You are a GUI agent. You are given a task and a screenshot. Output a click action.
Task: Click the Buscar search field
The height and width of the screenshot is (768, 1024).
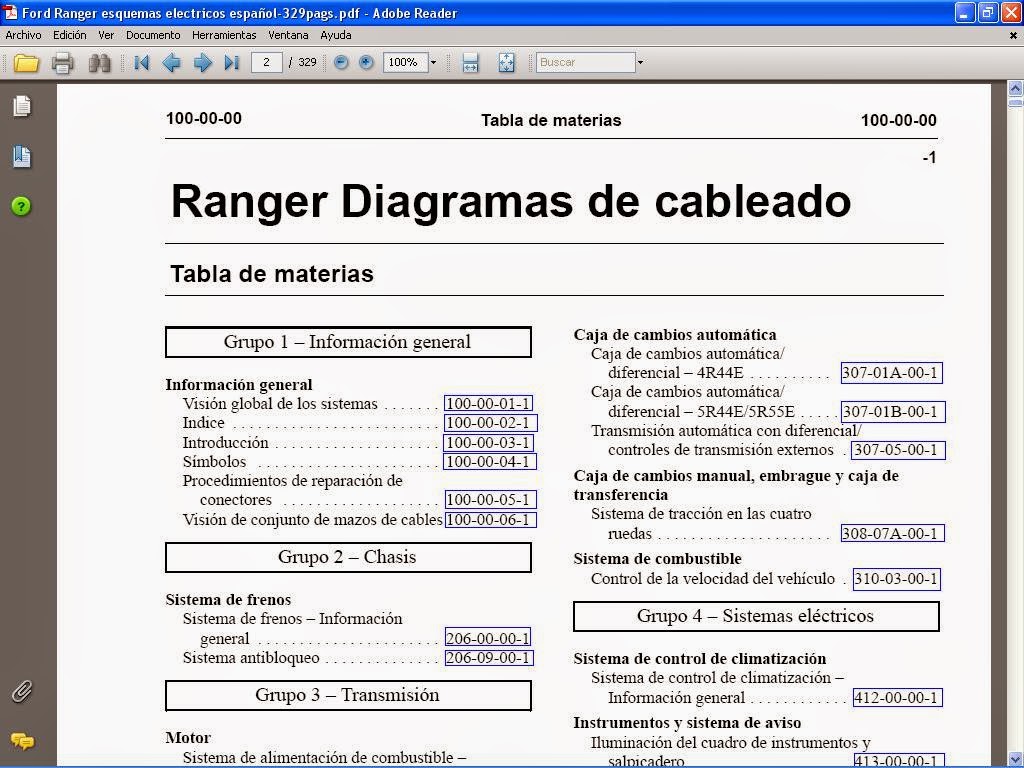pos(585,63)
